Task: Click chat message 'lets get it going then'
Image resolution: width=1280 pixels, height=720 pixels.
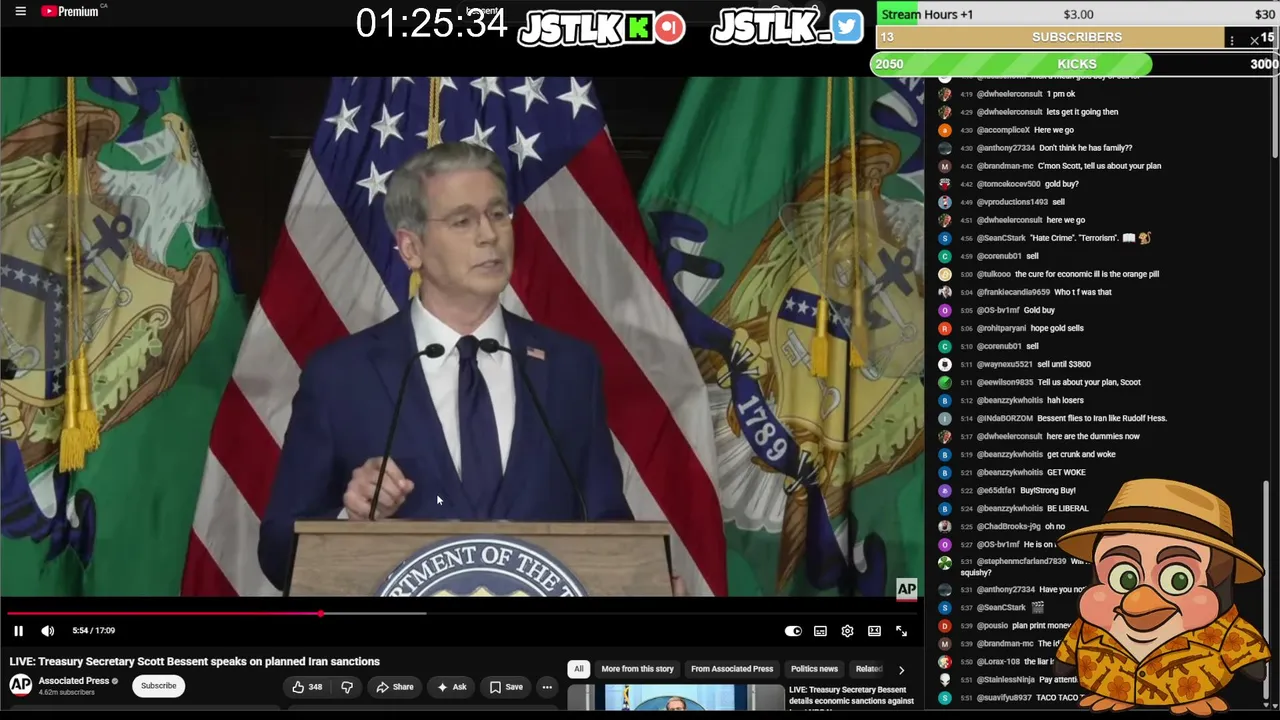Action: click(x=1082, y=112)
